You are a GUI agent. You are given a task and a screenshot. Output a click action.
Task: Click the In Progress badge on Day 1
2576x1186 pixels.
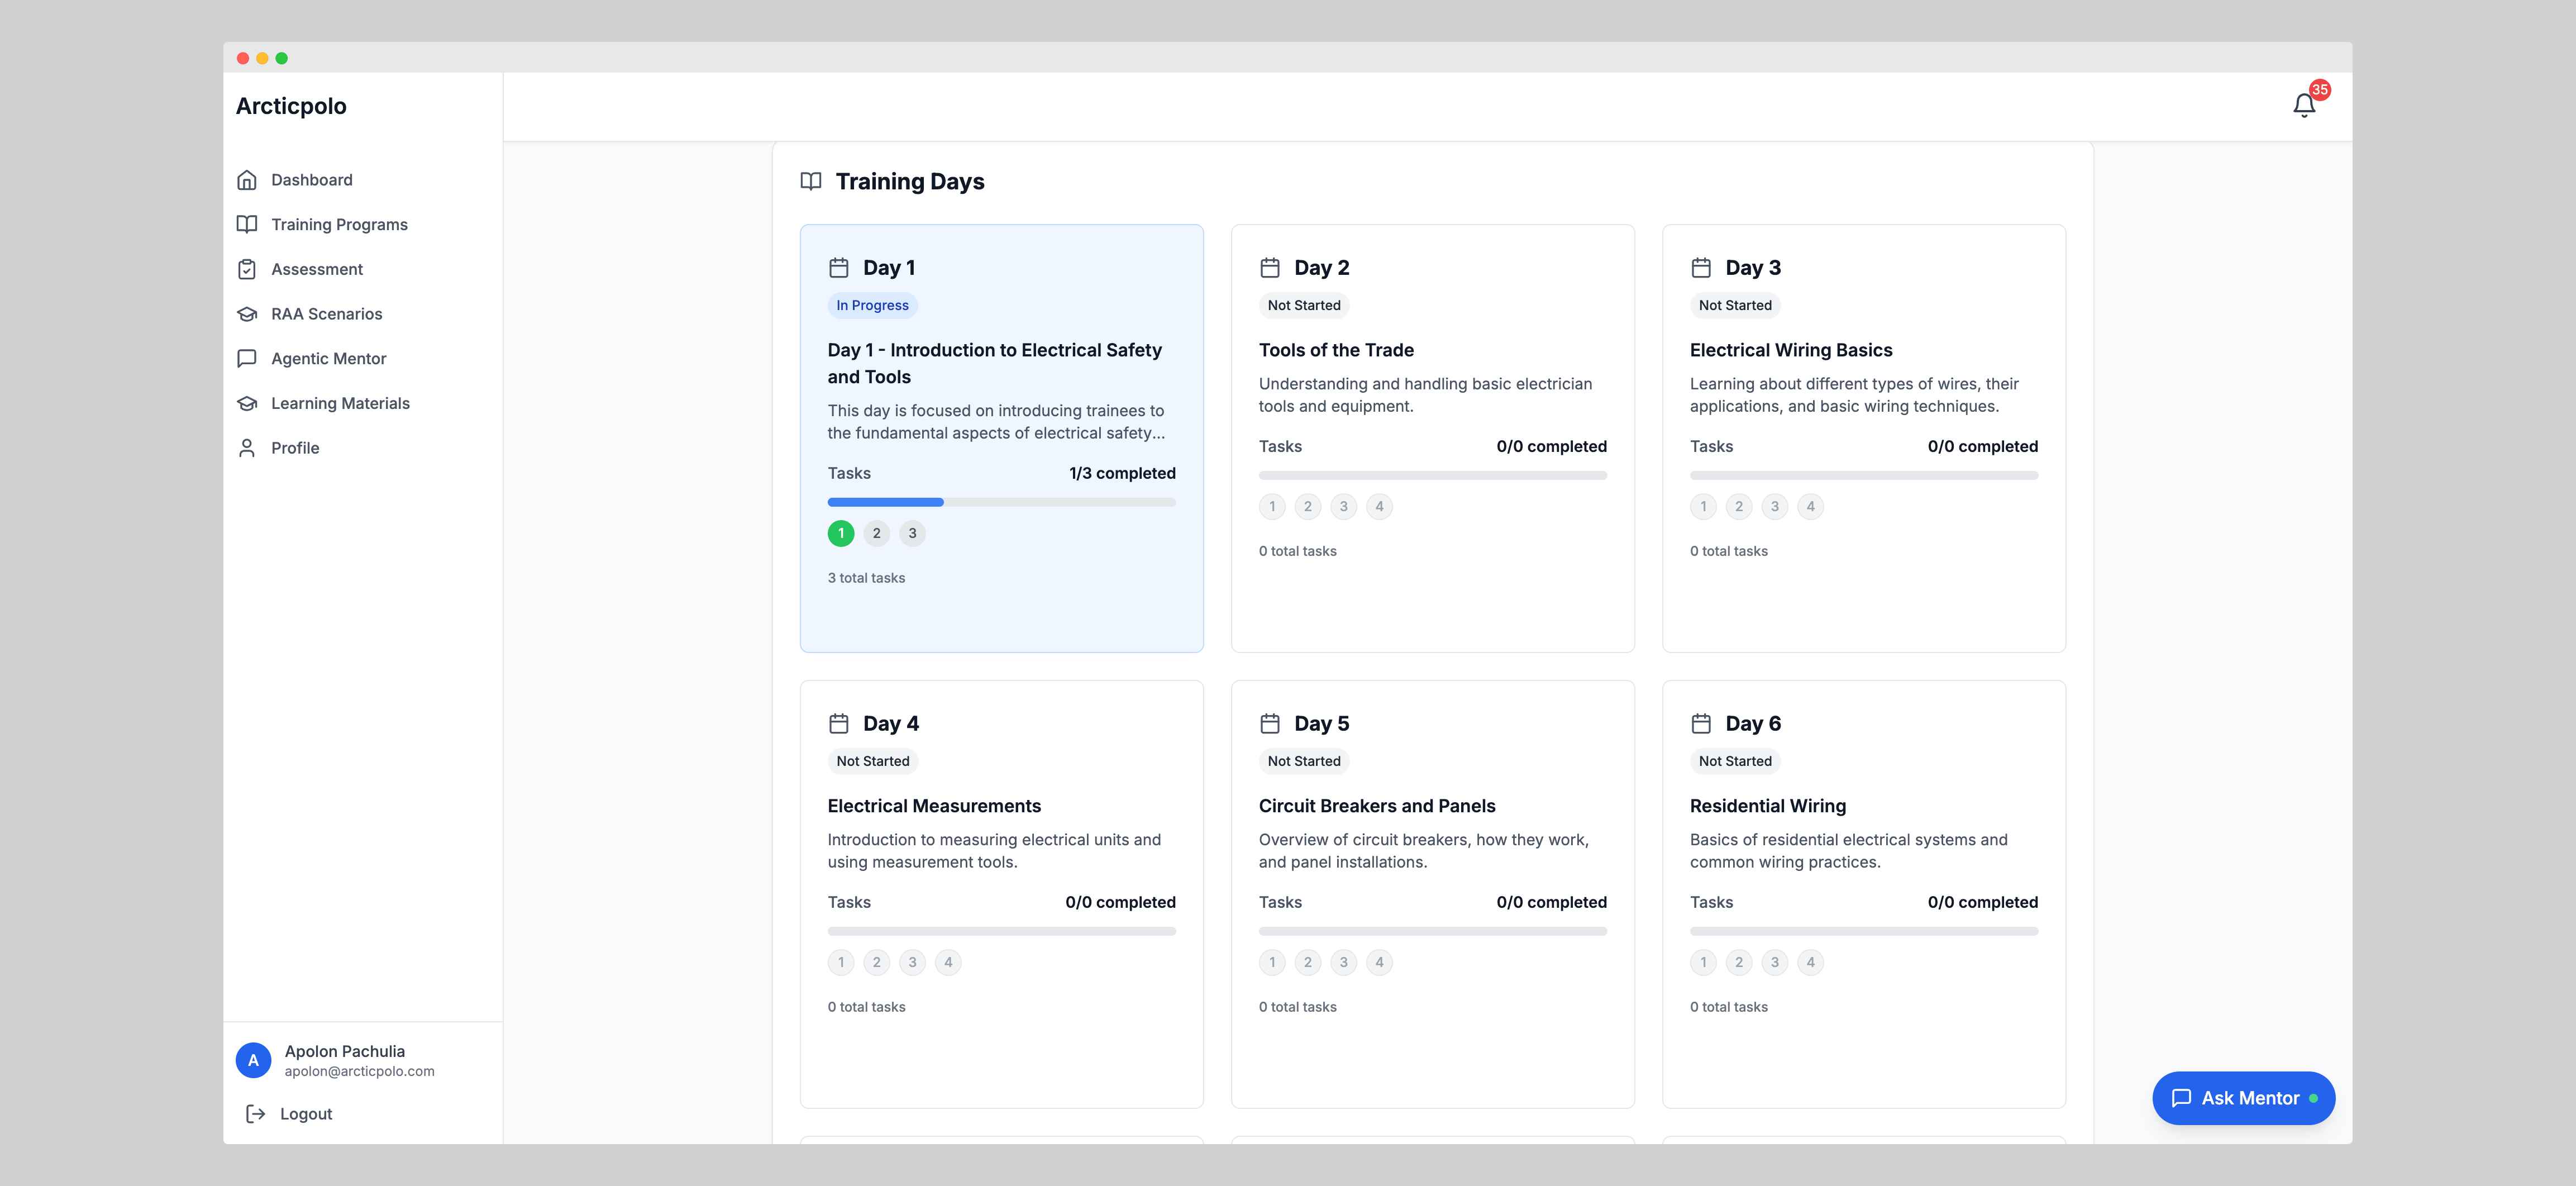pos(872,305)
